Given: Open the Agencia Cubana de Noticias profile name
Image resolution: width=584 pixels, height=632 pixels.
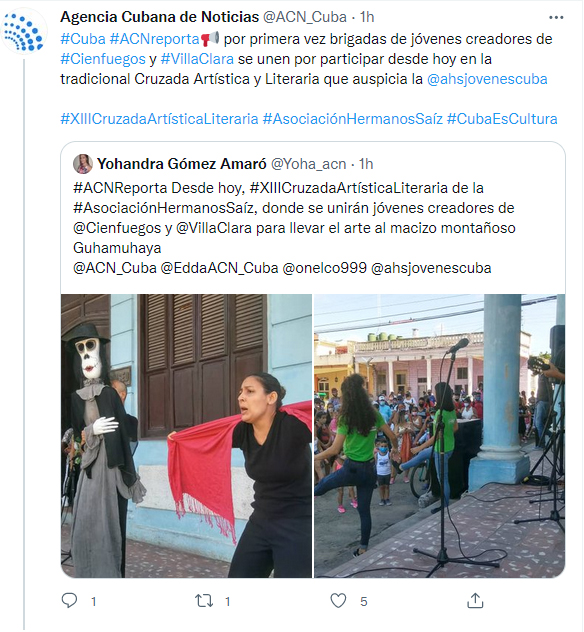Looking at the screenshot, I should (160, 17).
